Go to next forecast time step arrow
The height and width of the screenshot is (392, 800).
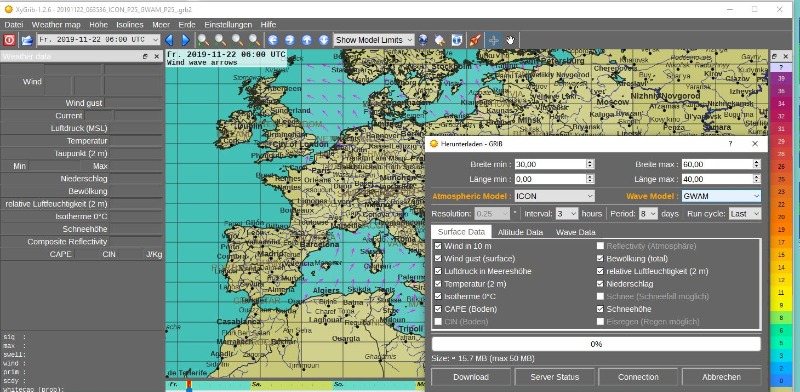[x=186, y=40]
